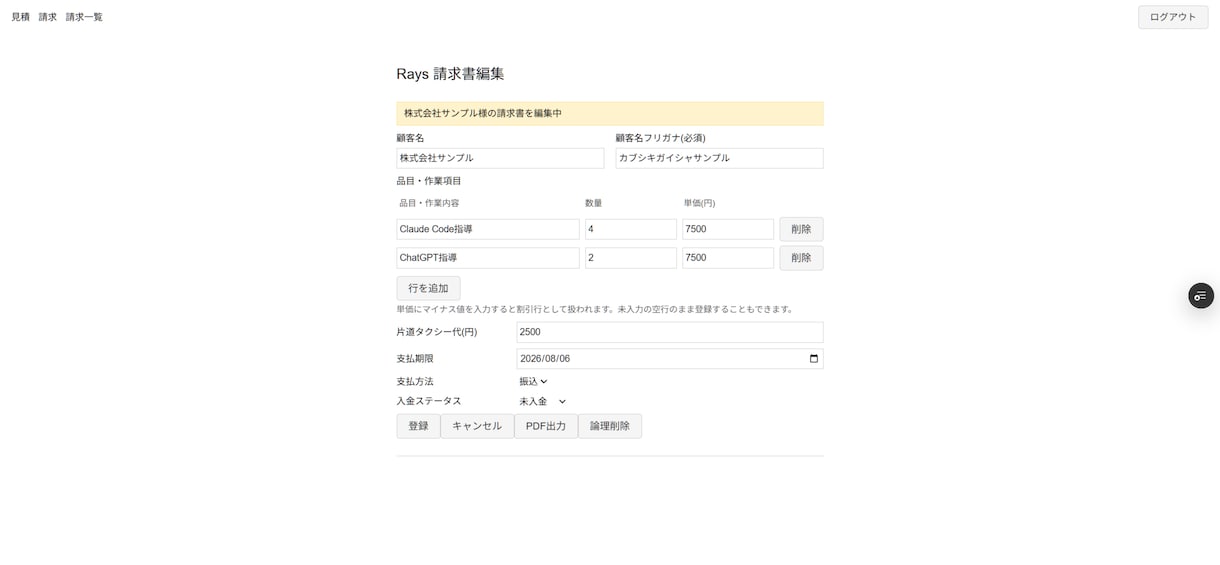Screen dimensions: 1220x565
Task: Open the calendar picker on 支払期限
Action: [814, 359]
